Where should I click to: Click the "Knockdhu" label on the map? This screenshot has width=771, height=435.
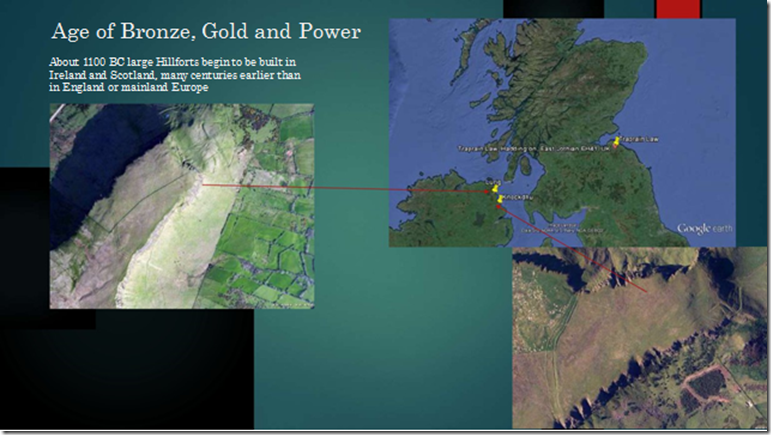(x=518, y=198)
